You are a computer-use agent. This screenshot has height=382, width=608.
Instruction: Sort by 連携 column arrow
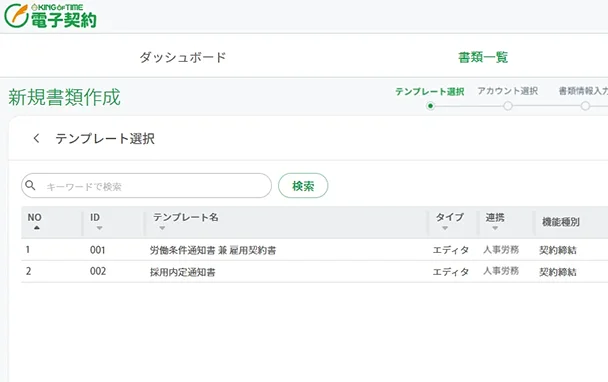click(495, 228)
